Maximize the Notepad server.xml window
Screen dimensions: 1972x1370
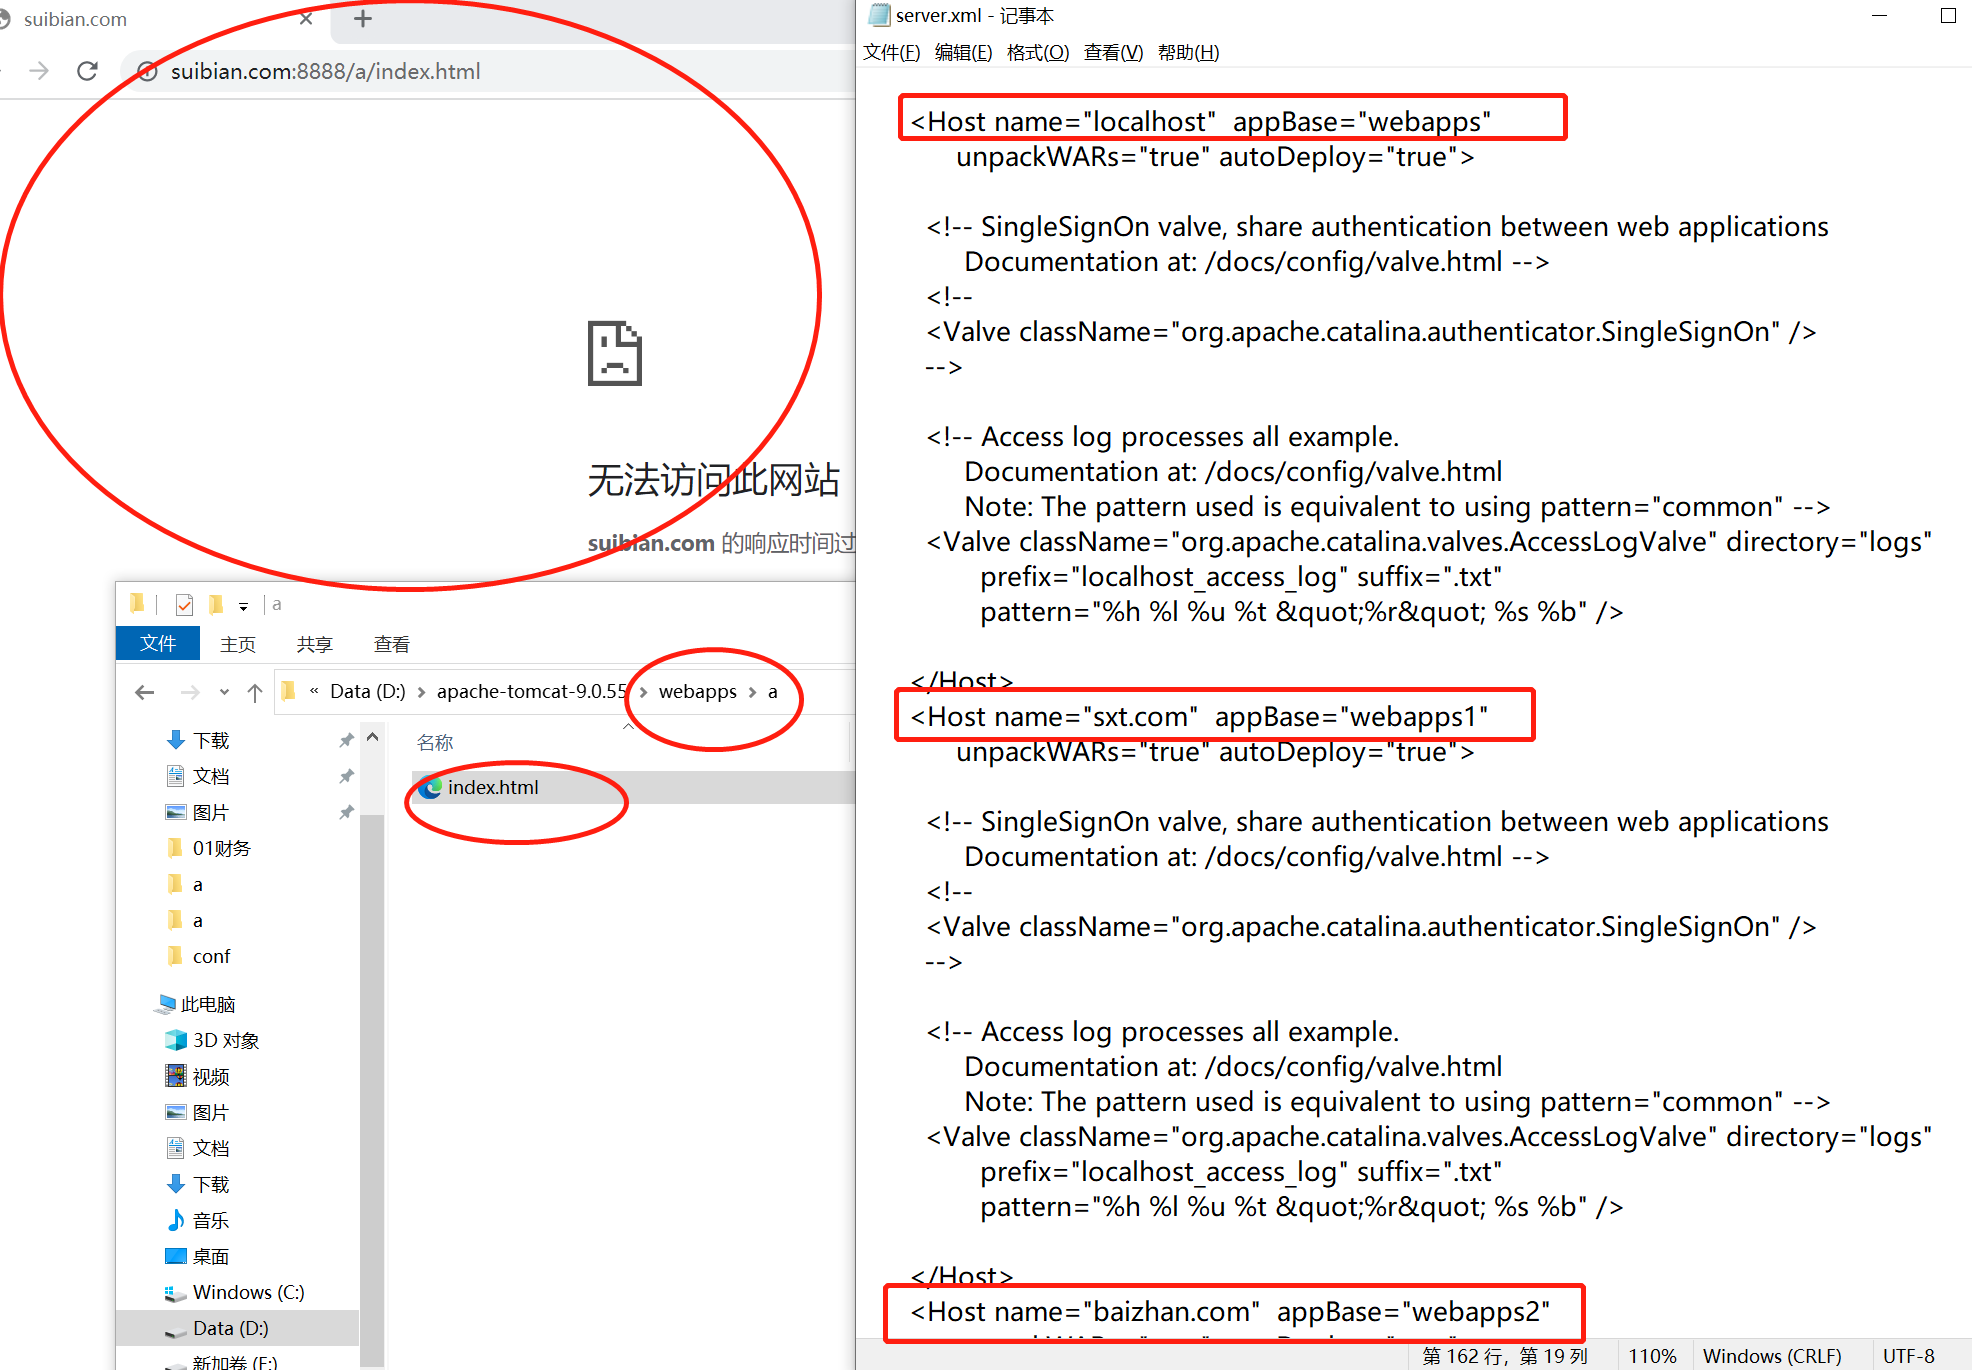[1948, 16]
